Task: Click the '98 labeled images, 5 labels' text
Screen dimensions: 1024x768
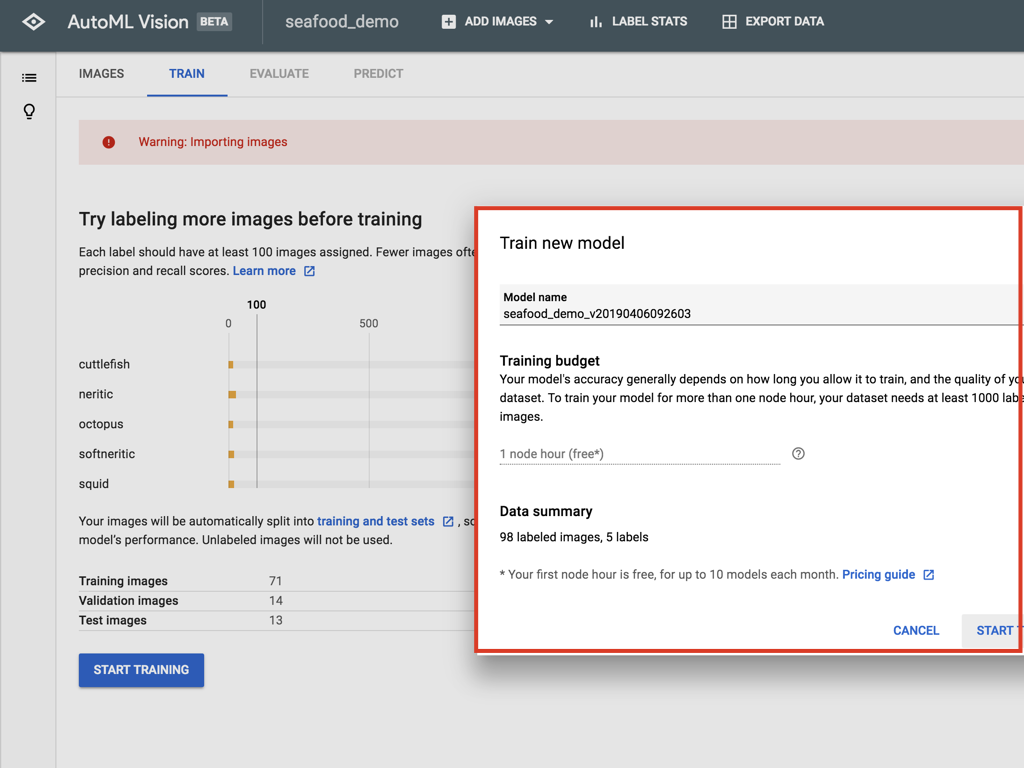Action: (x=574, y=537)
